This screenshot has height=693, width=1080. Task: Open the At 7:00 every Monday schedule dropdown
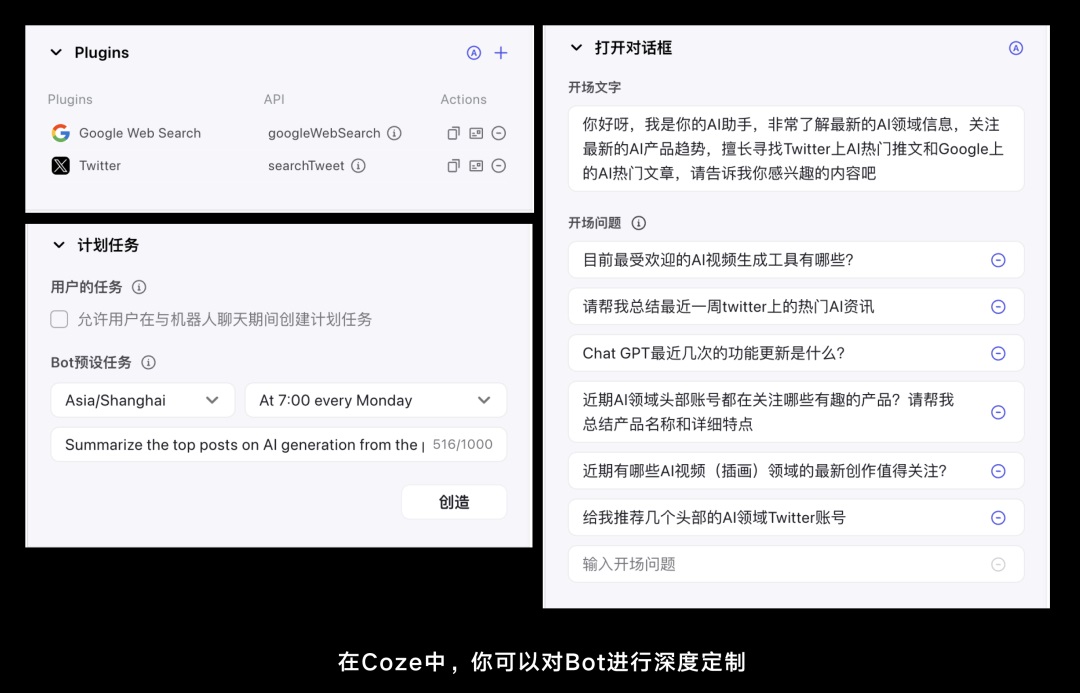coord(376,400)
